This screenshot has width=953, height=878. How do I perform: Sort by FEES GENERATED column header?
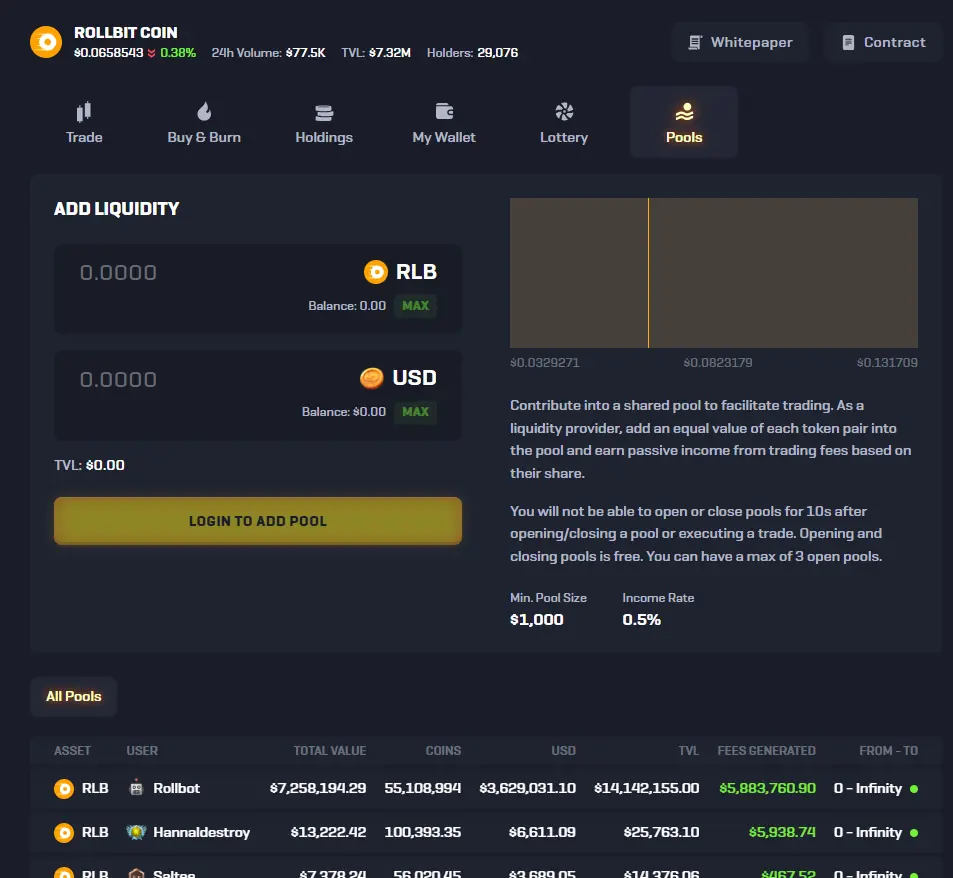tap(766, 751)
